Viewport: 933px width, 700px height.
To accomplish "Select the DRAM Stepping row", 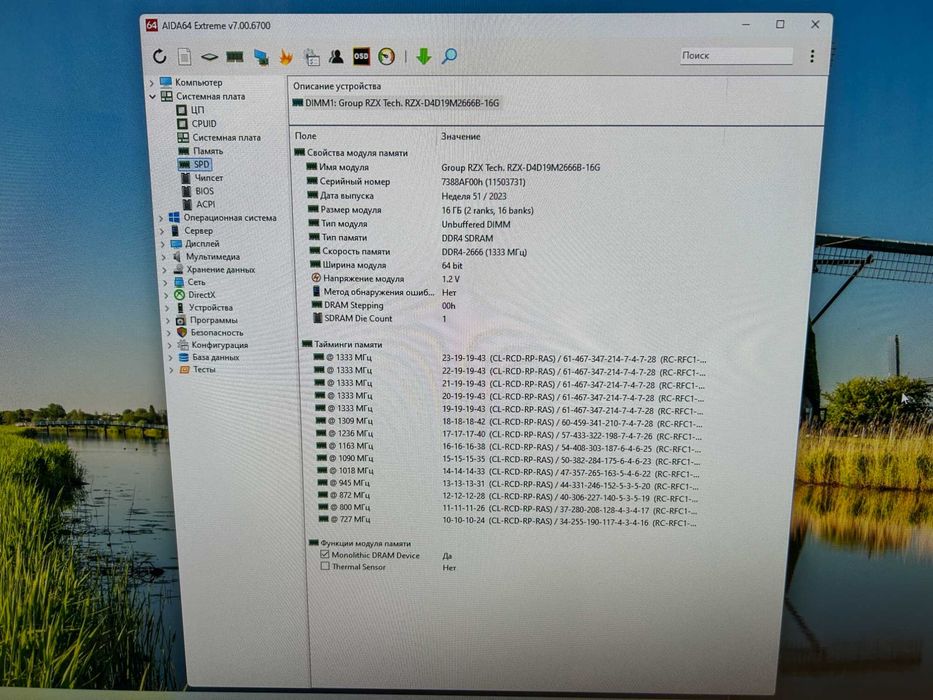I will pyautogui.click(x=384, y=305).
